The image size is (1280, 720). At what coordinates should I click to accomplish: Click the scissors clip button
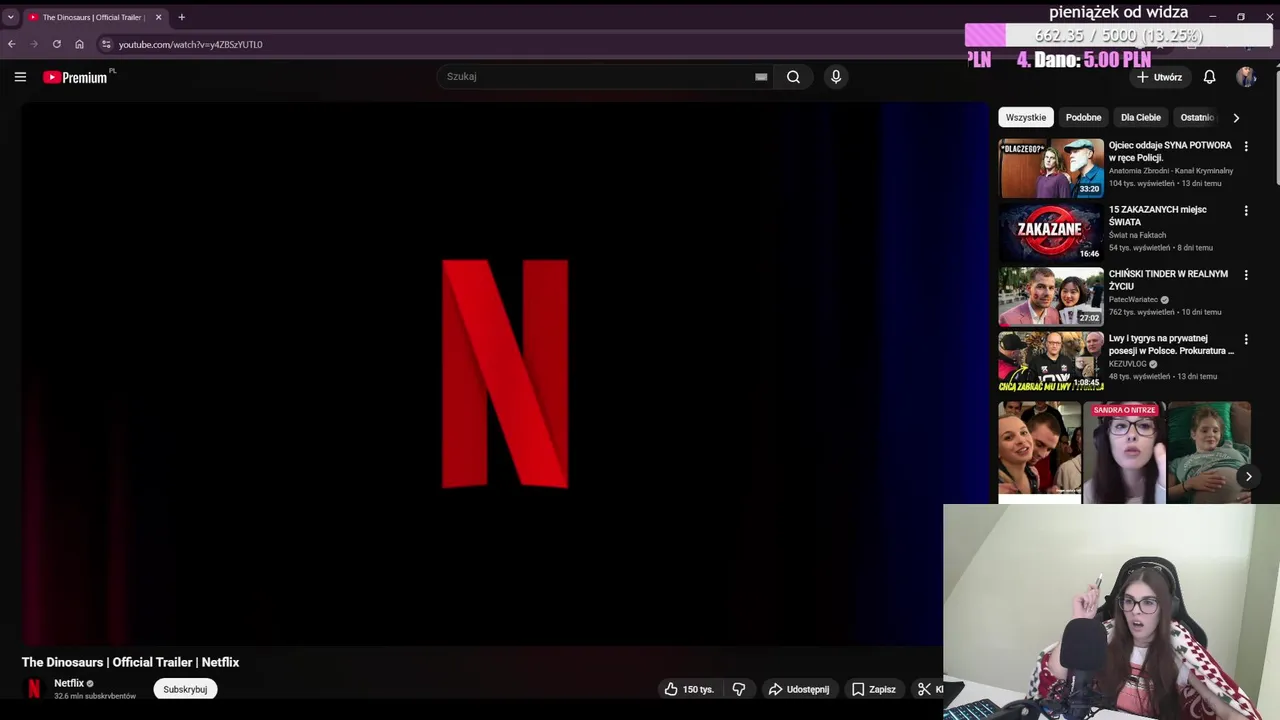[x=928, y=689]
